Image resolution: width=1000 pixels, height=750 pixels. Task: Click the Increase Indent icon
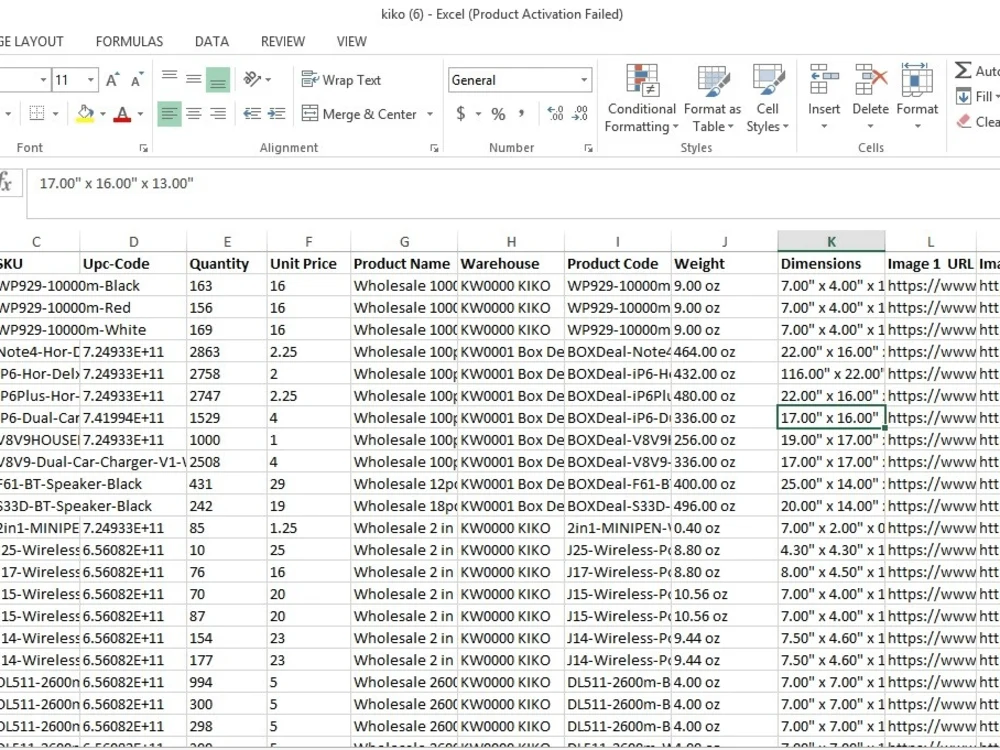pyautogui.click(x=276, y=114)
